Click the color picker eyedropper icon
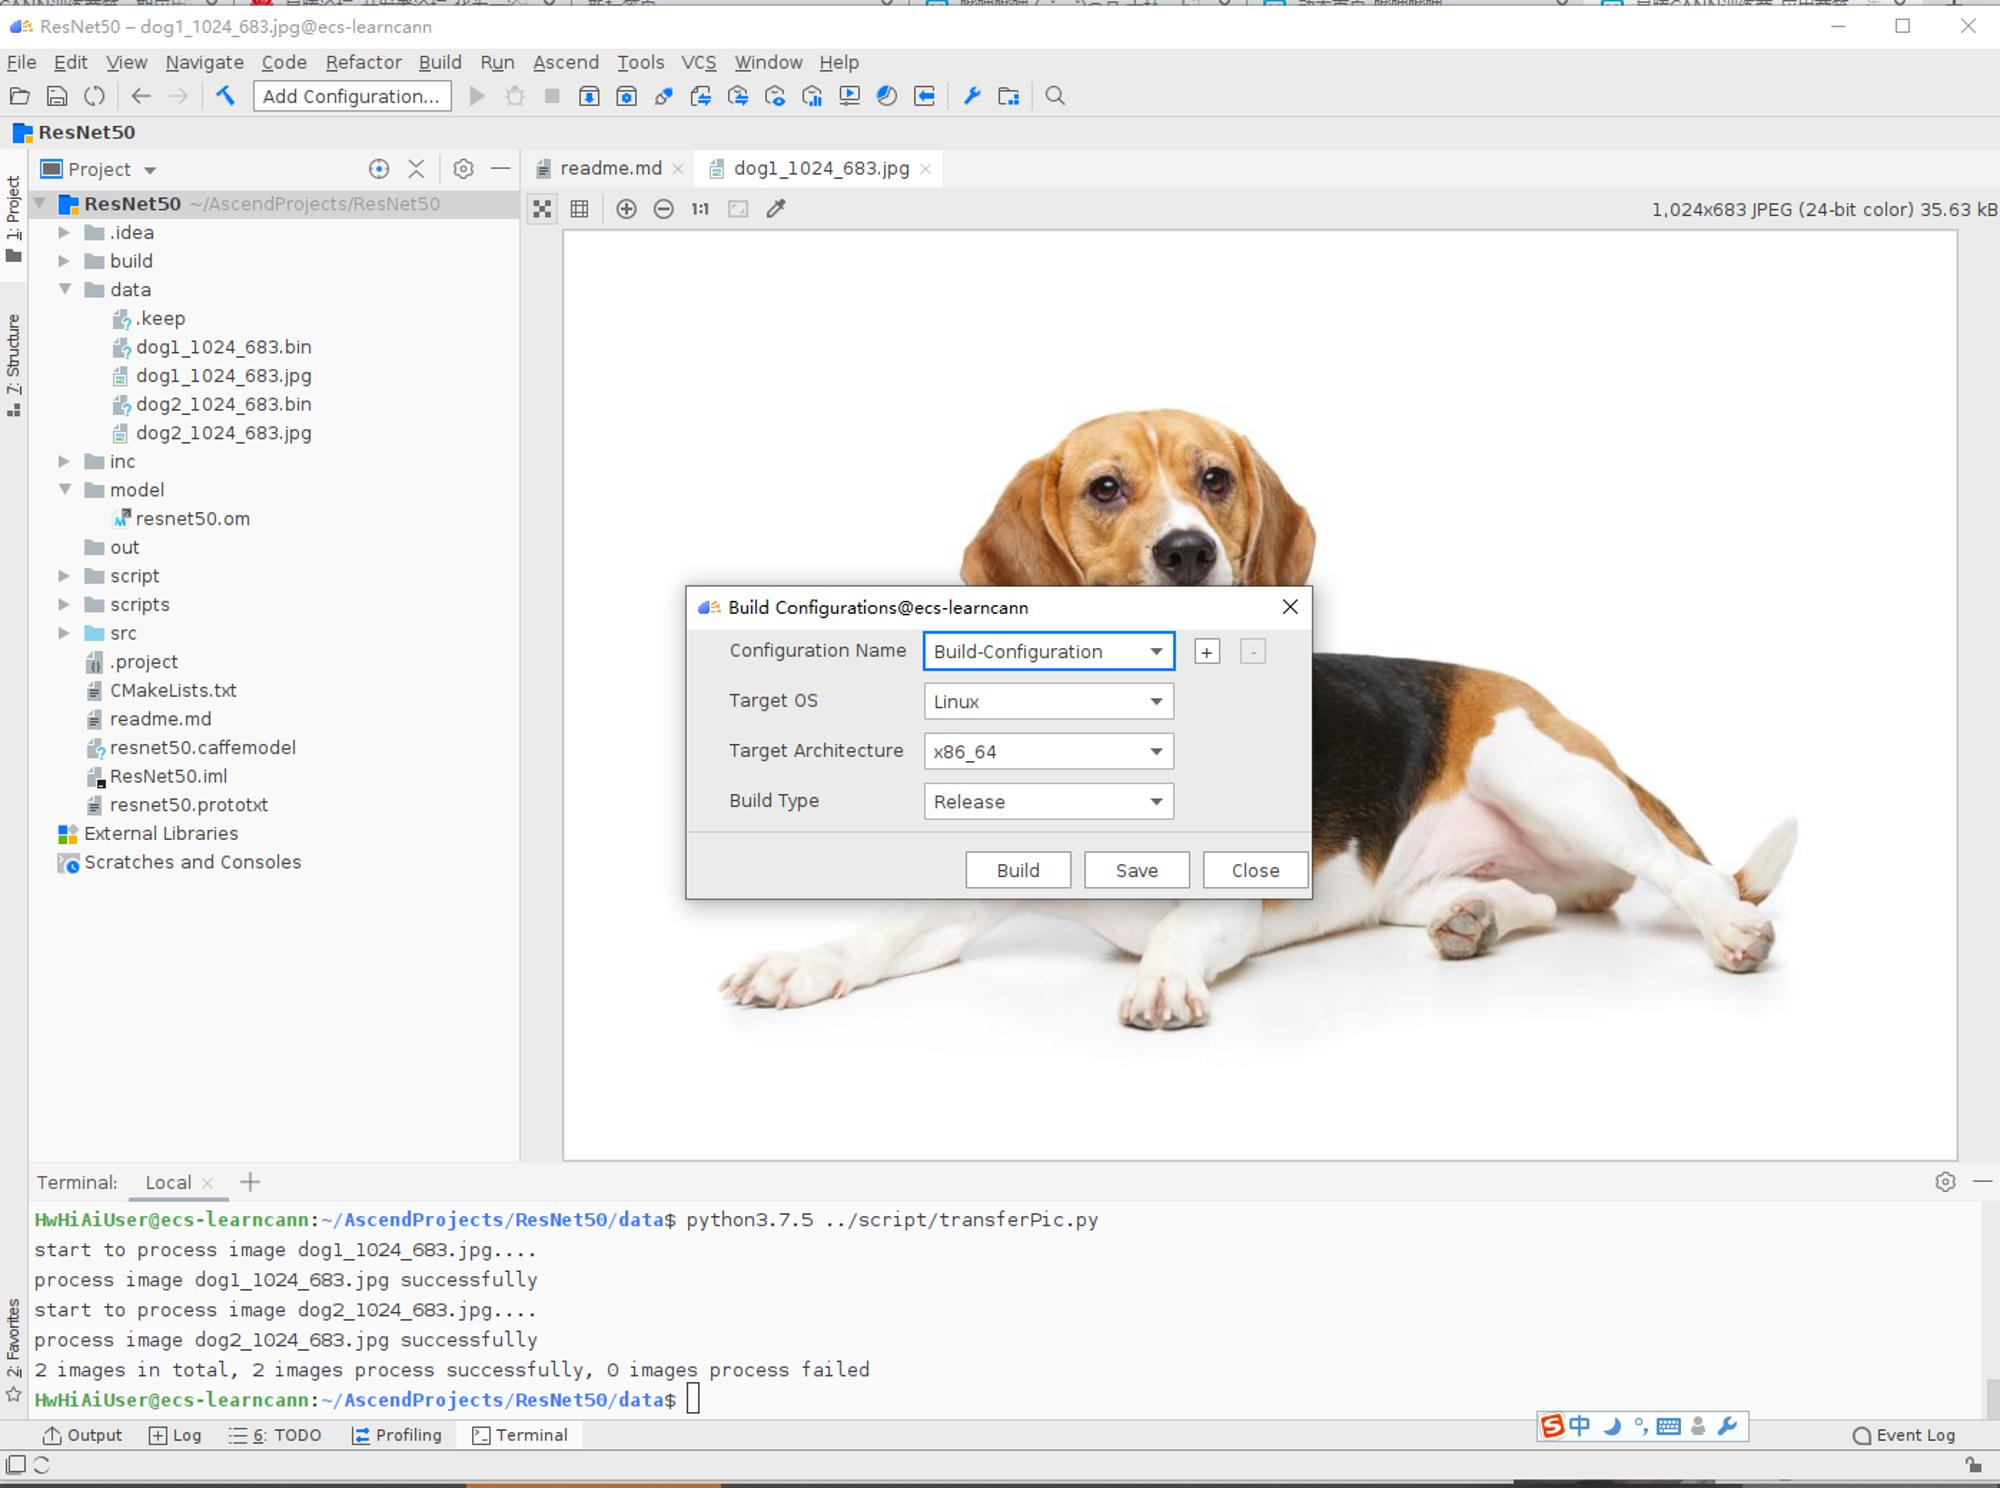Image resolution: width=2000 pixels, height=1488 pixels. click(776, 209)
